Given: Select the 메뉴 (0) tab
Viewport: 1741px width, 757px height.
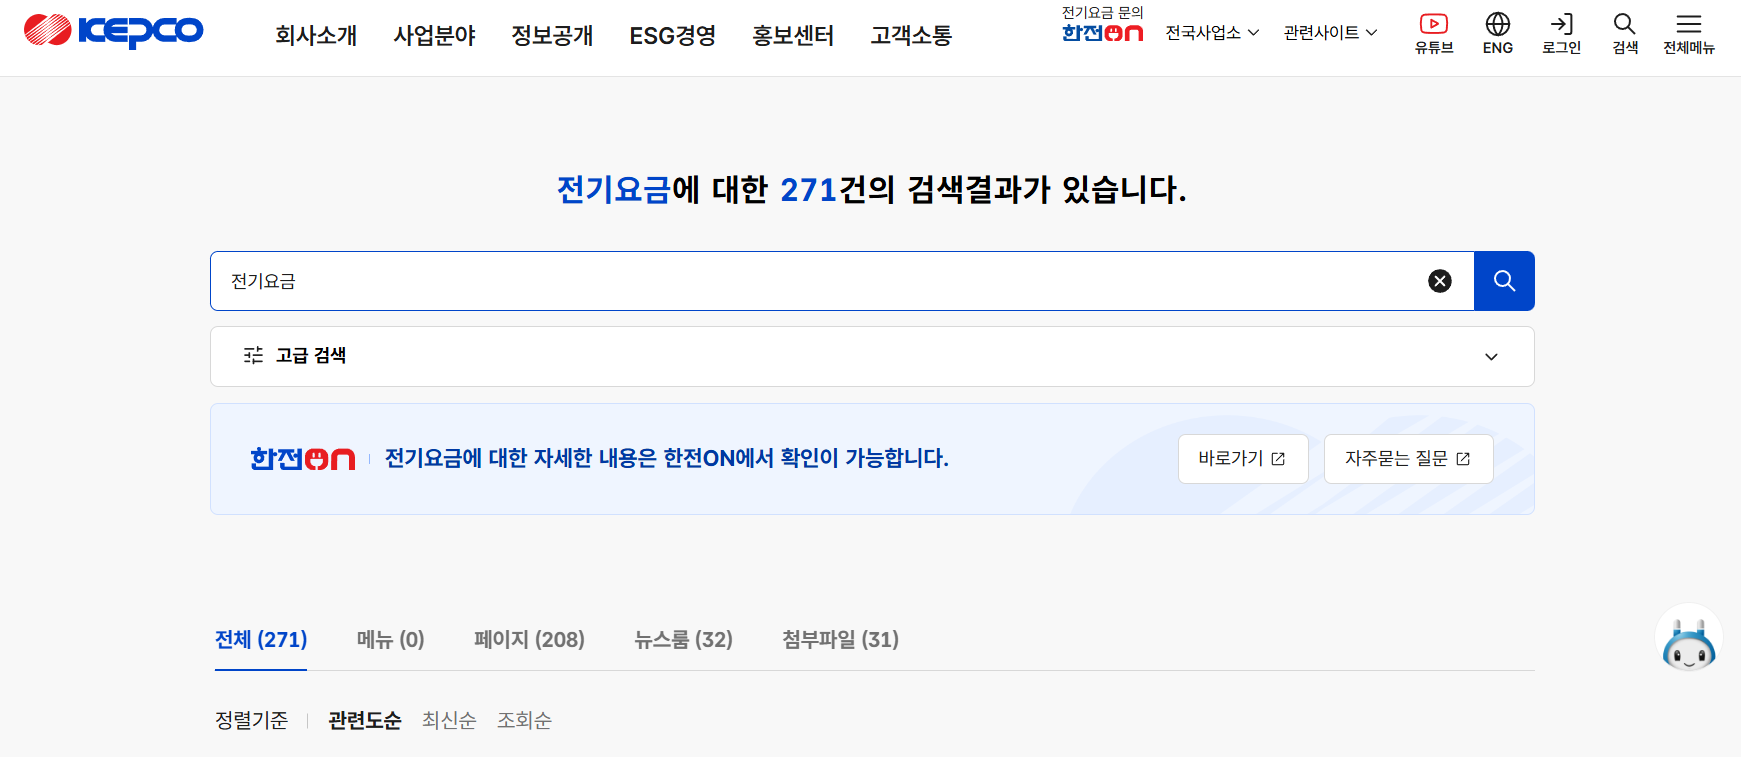Looking at the screenshot, I should (x=391, y=640).
